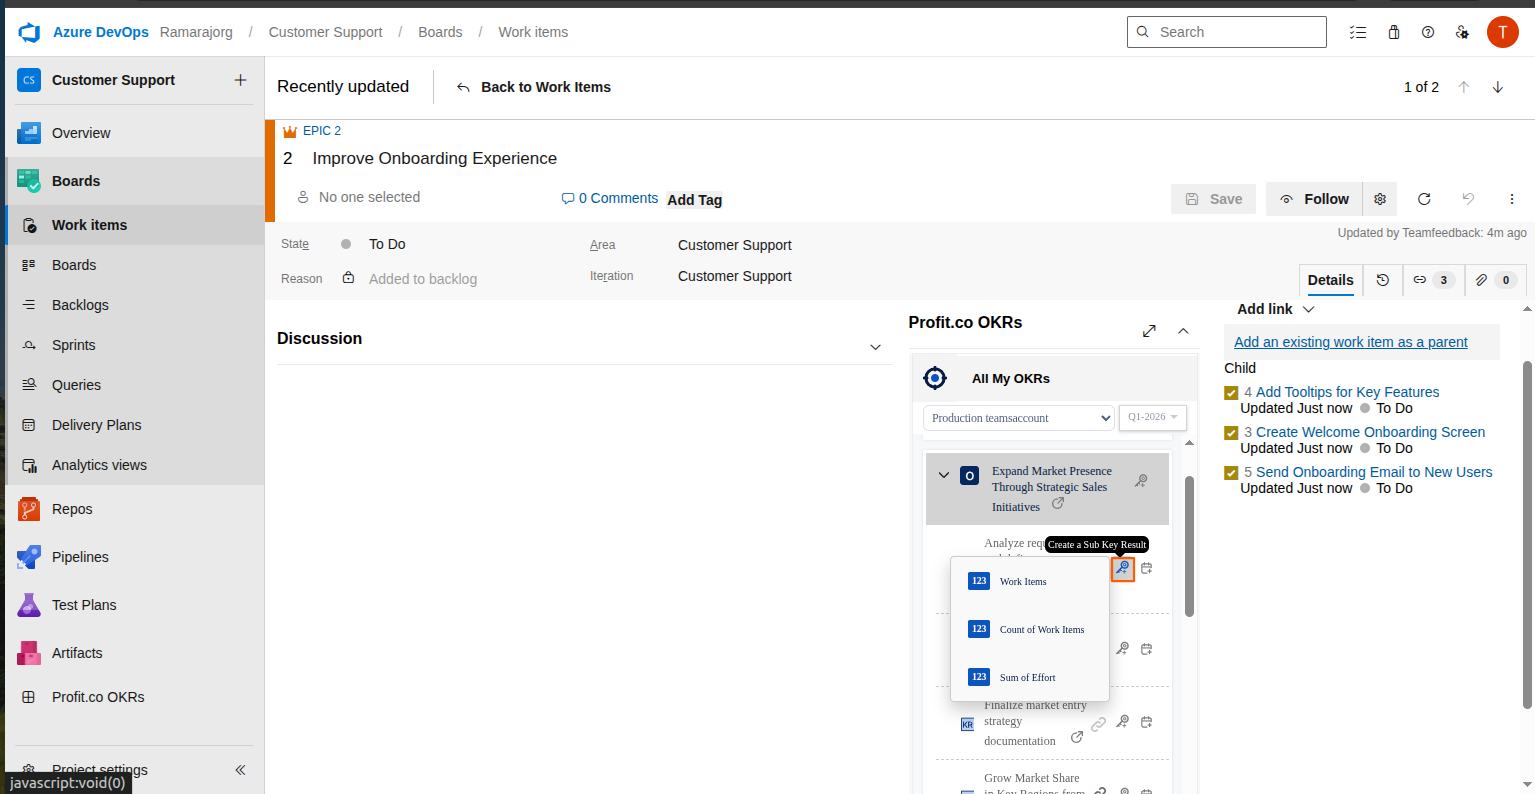Click the Search box
This screenshot has width=1535, height=794.
(x=1226, y=32)
